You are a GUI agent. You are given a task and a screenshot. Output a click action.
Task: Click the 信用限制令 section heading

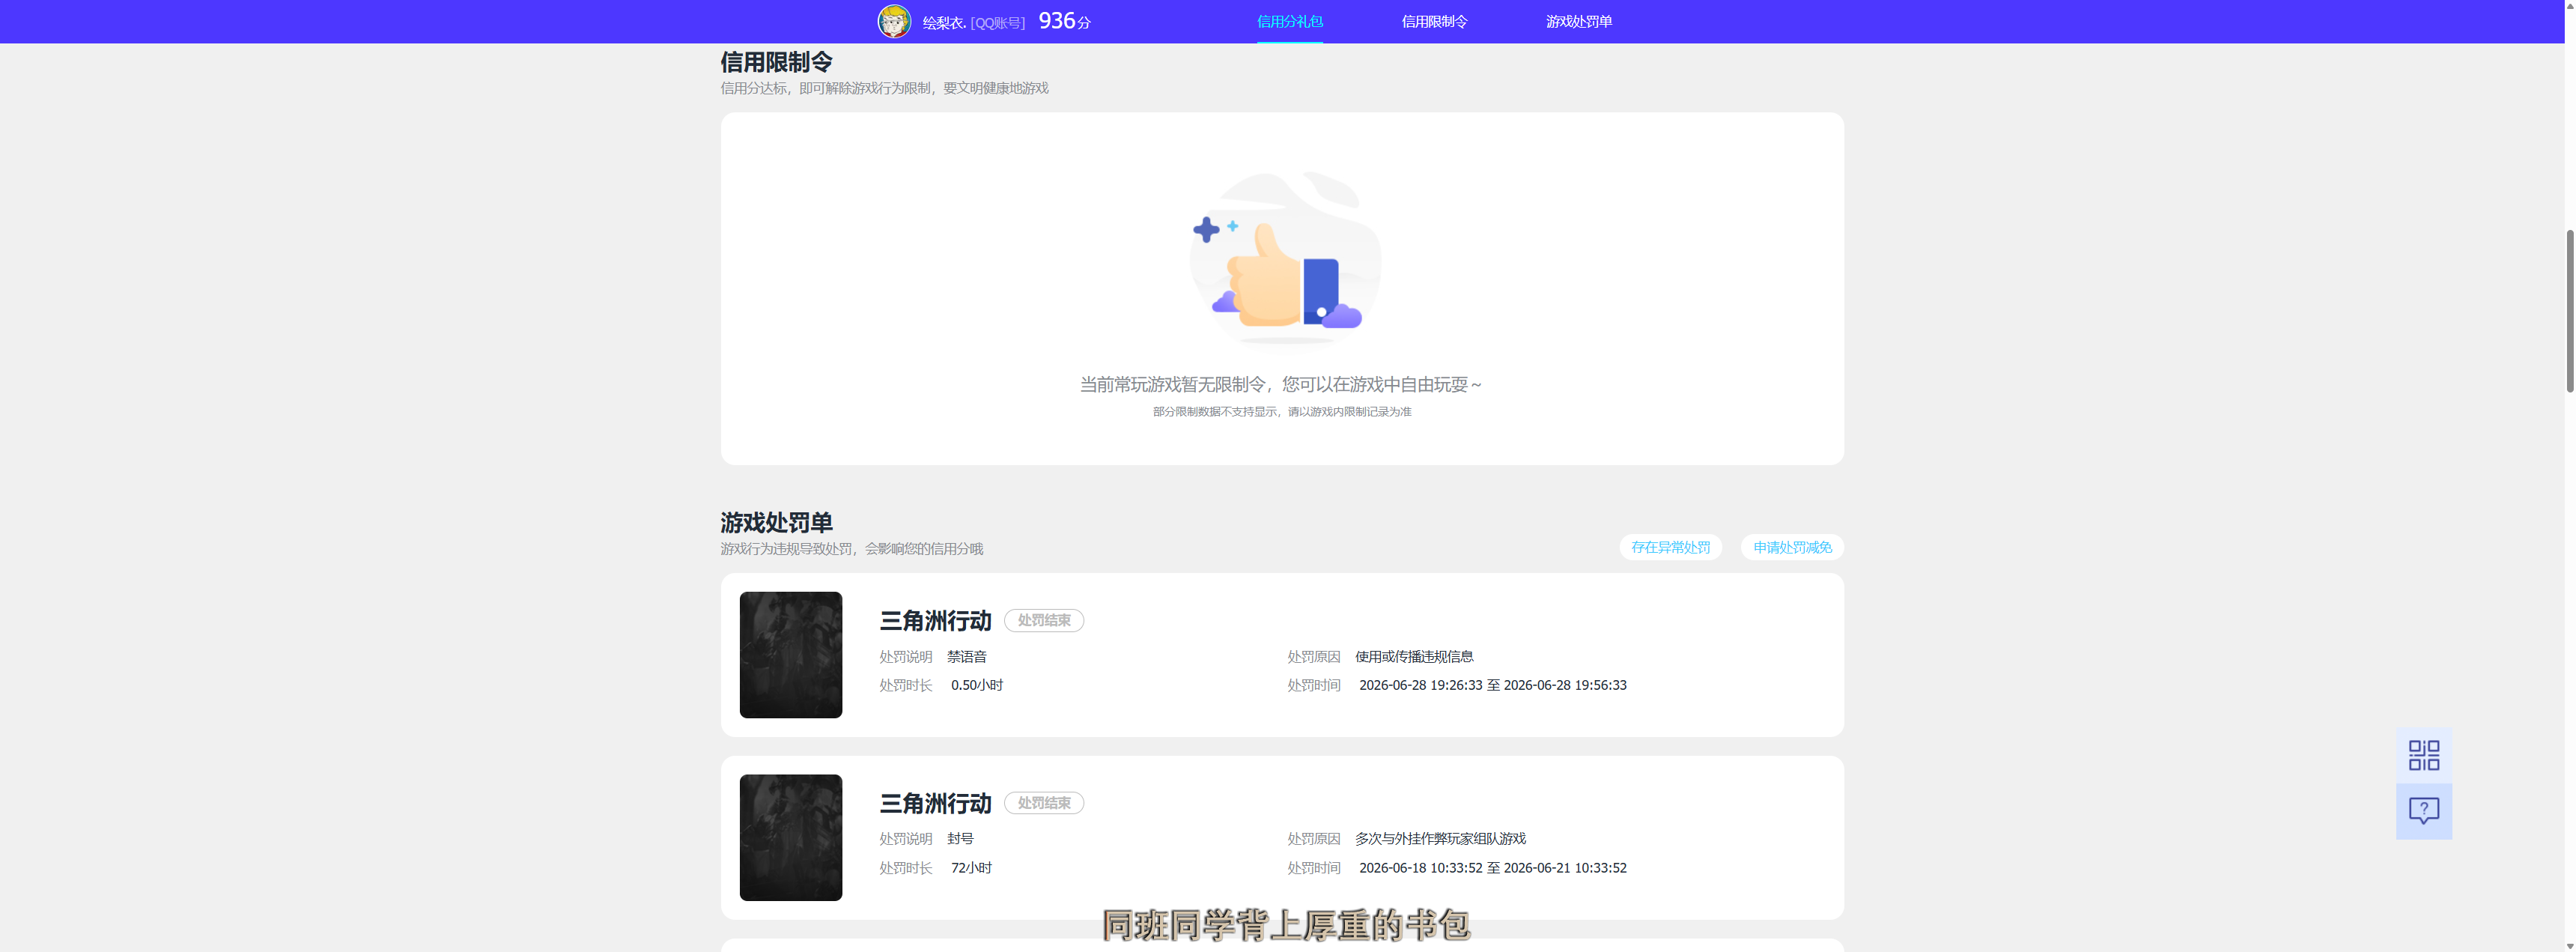(x=776, y=62)
